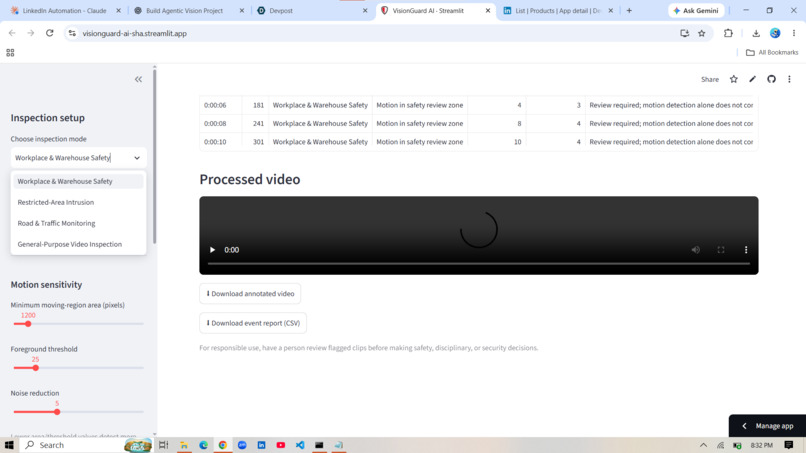
Task: Switch to List | Products LinkedIn tab
Action: (x=558, y=10)
